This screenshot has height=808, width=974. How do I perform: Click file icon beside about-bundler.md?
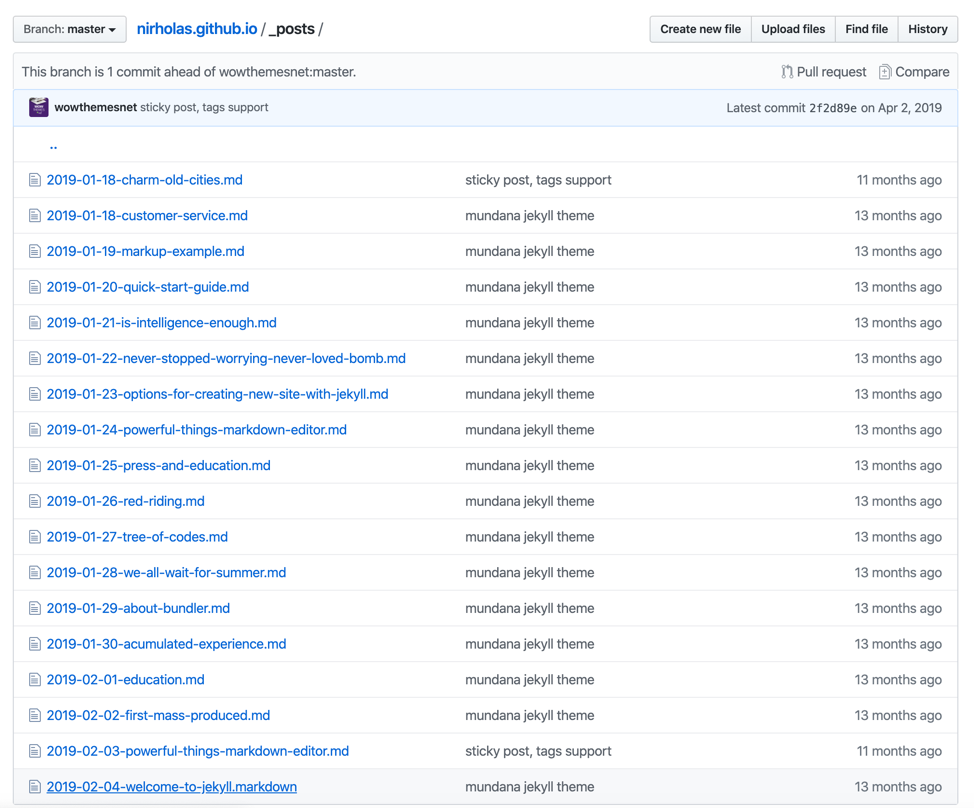coord(35,609)
